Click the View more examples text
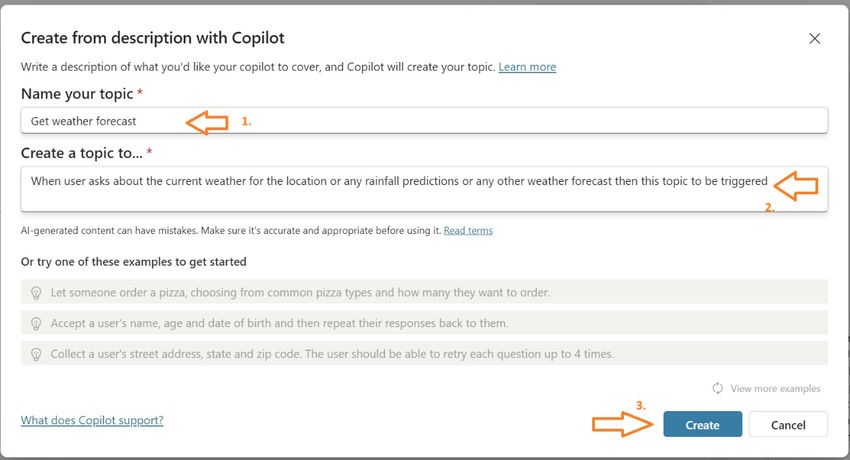 (x=775, y=389)
